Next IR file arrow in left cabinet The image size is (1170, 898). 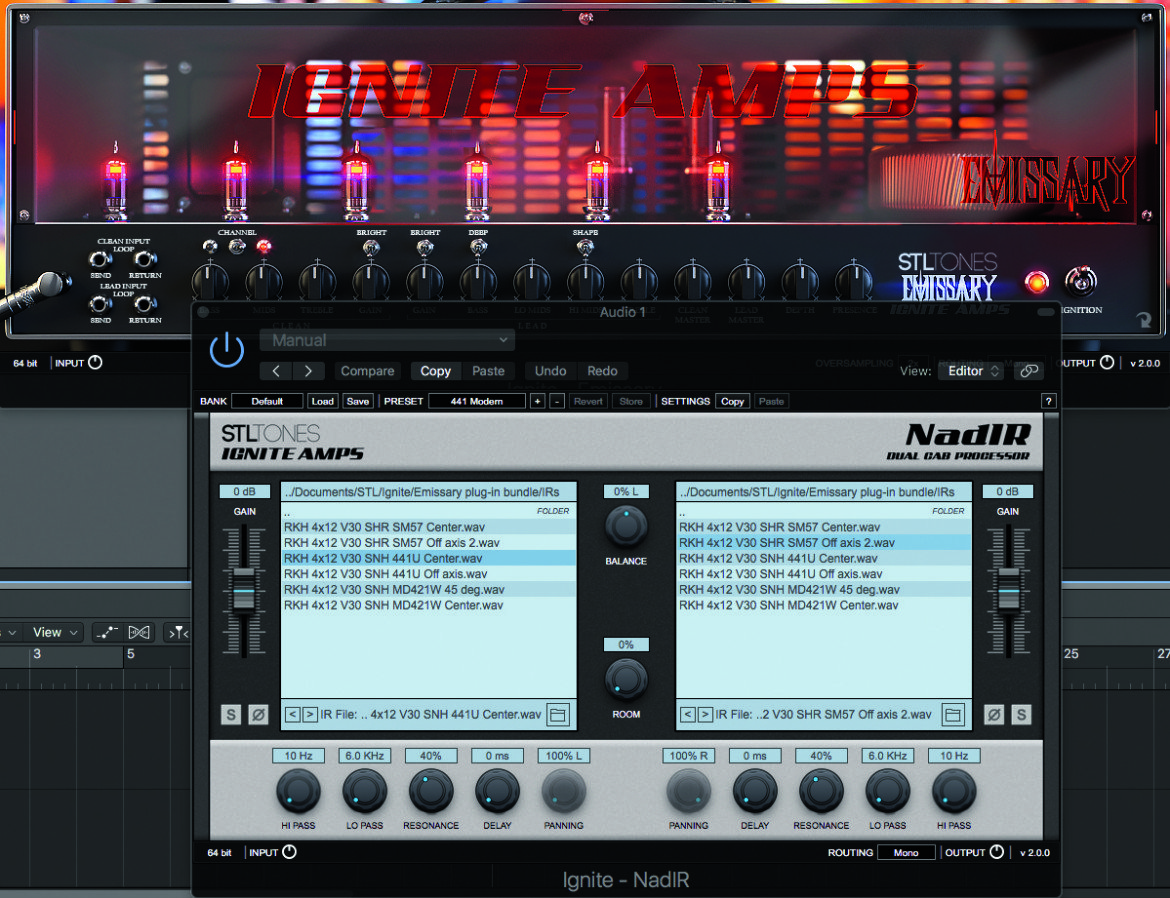pyautogui.click(x=310, y=714)
